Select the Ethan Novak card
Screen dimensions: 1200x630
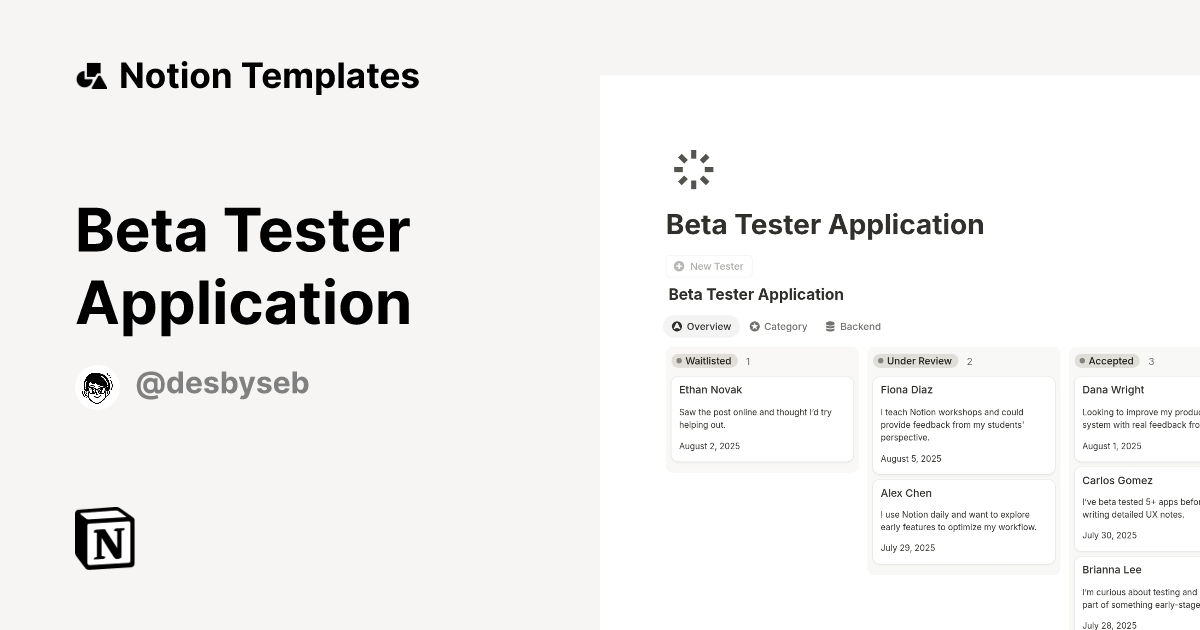(x=762, y=418)
